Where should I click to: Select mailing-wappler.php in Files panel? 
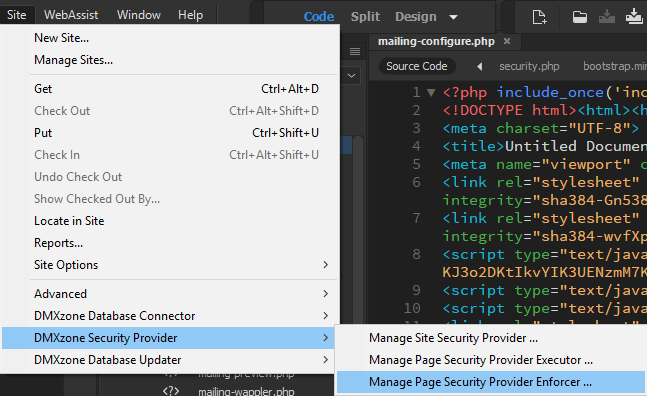246,391
